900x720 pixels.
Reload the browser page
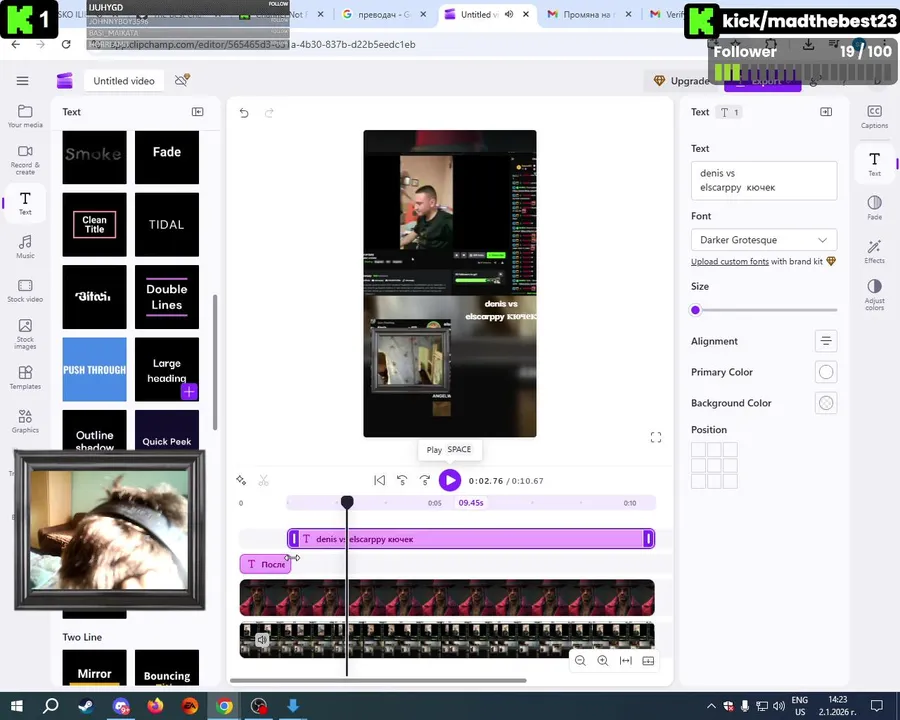66,44
